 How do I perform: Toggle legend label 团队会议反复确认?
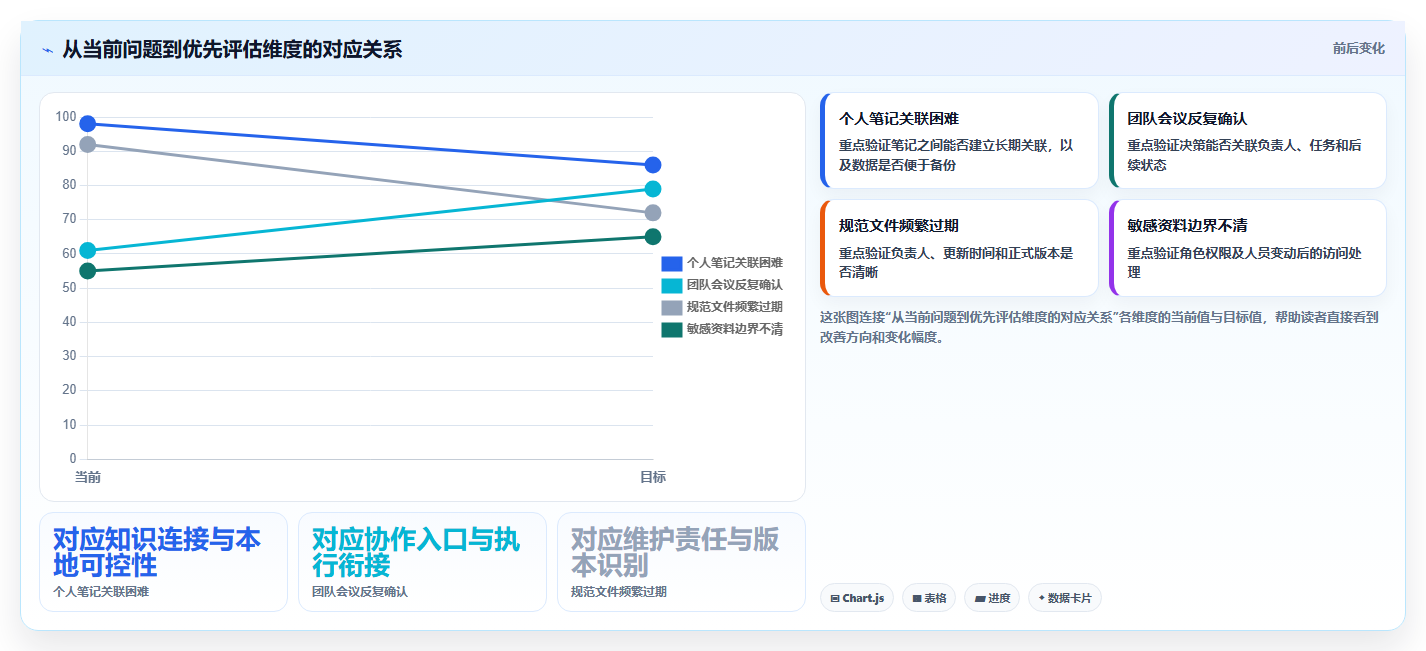[735, 285]
